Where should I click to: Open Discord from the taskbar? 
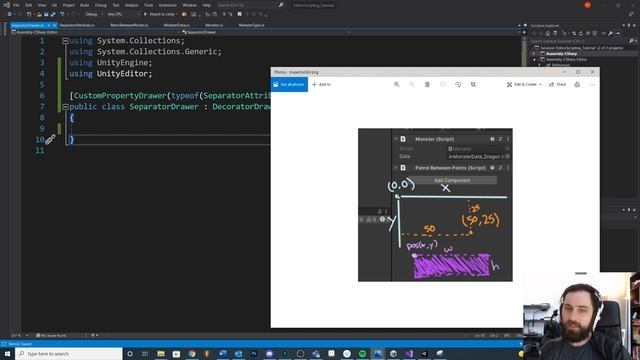point(269,353)
